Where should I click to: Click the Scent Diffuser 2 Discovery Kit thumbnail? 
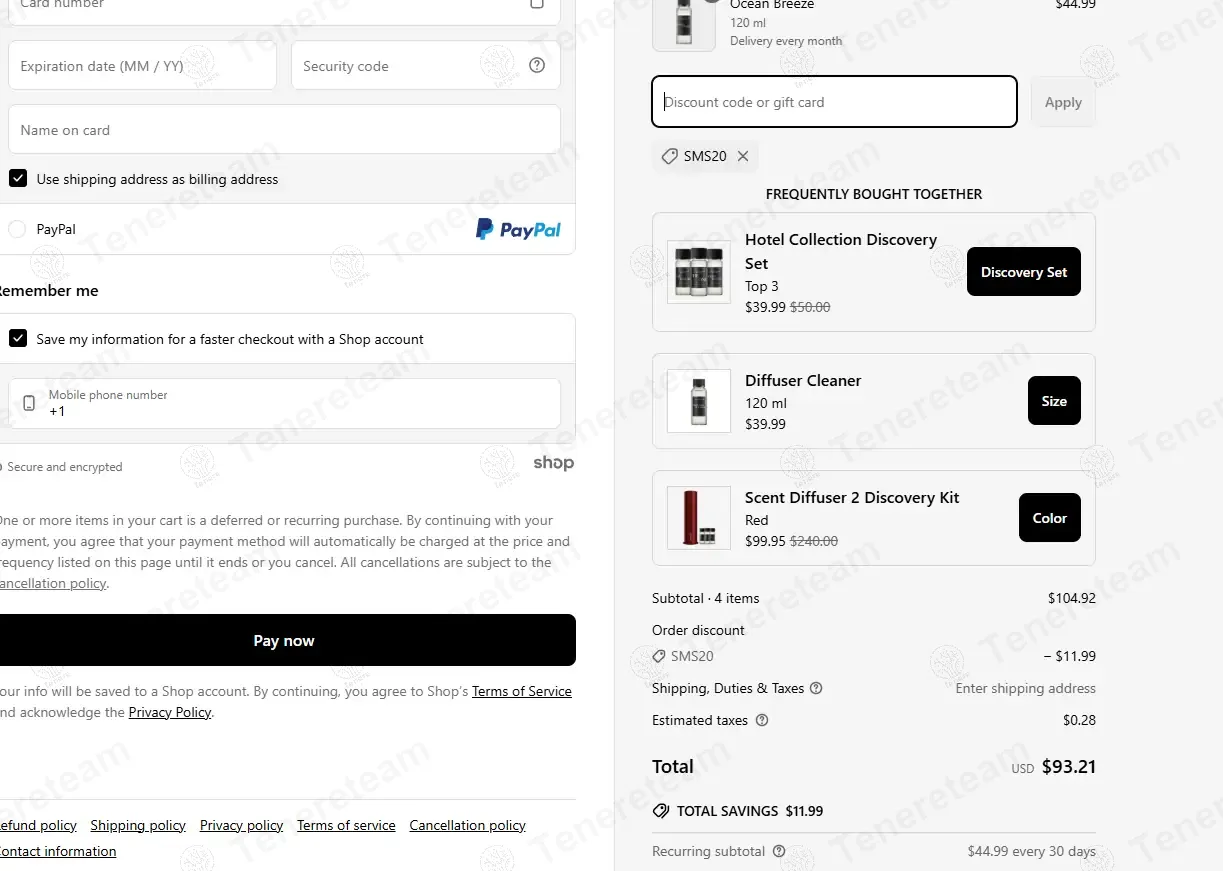698,518
